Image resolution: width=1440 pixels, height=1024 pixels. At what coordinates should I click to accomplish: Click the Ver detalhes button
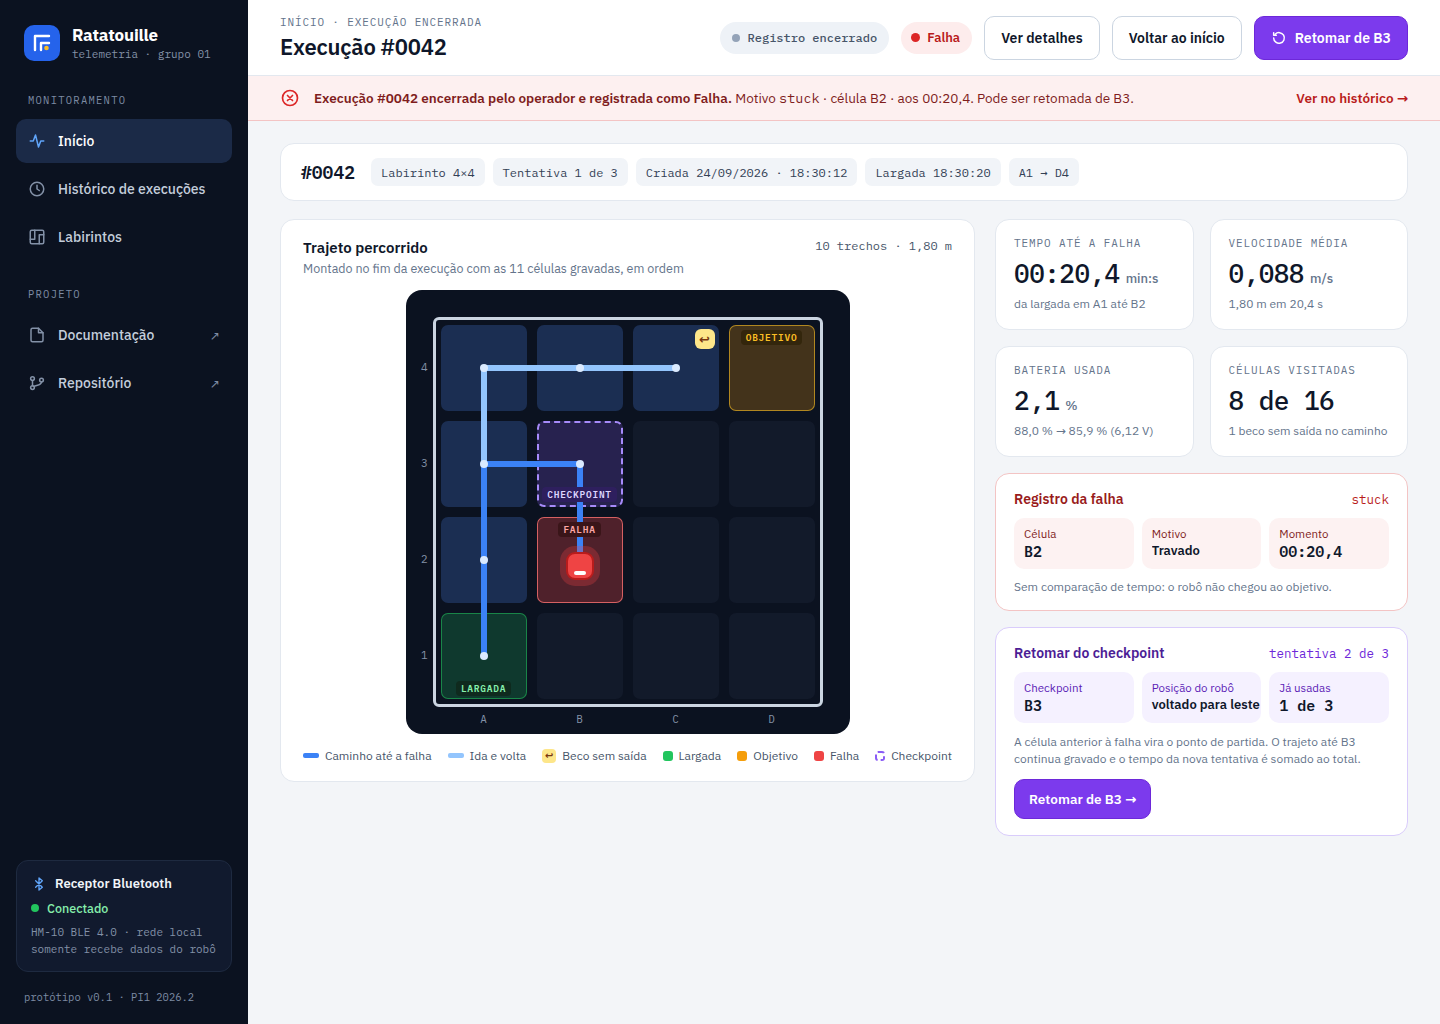(x=1042, y=38)
